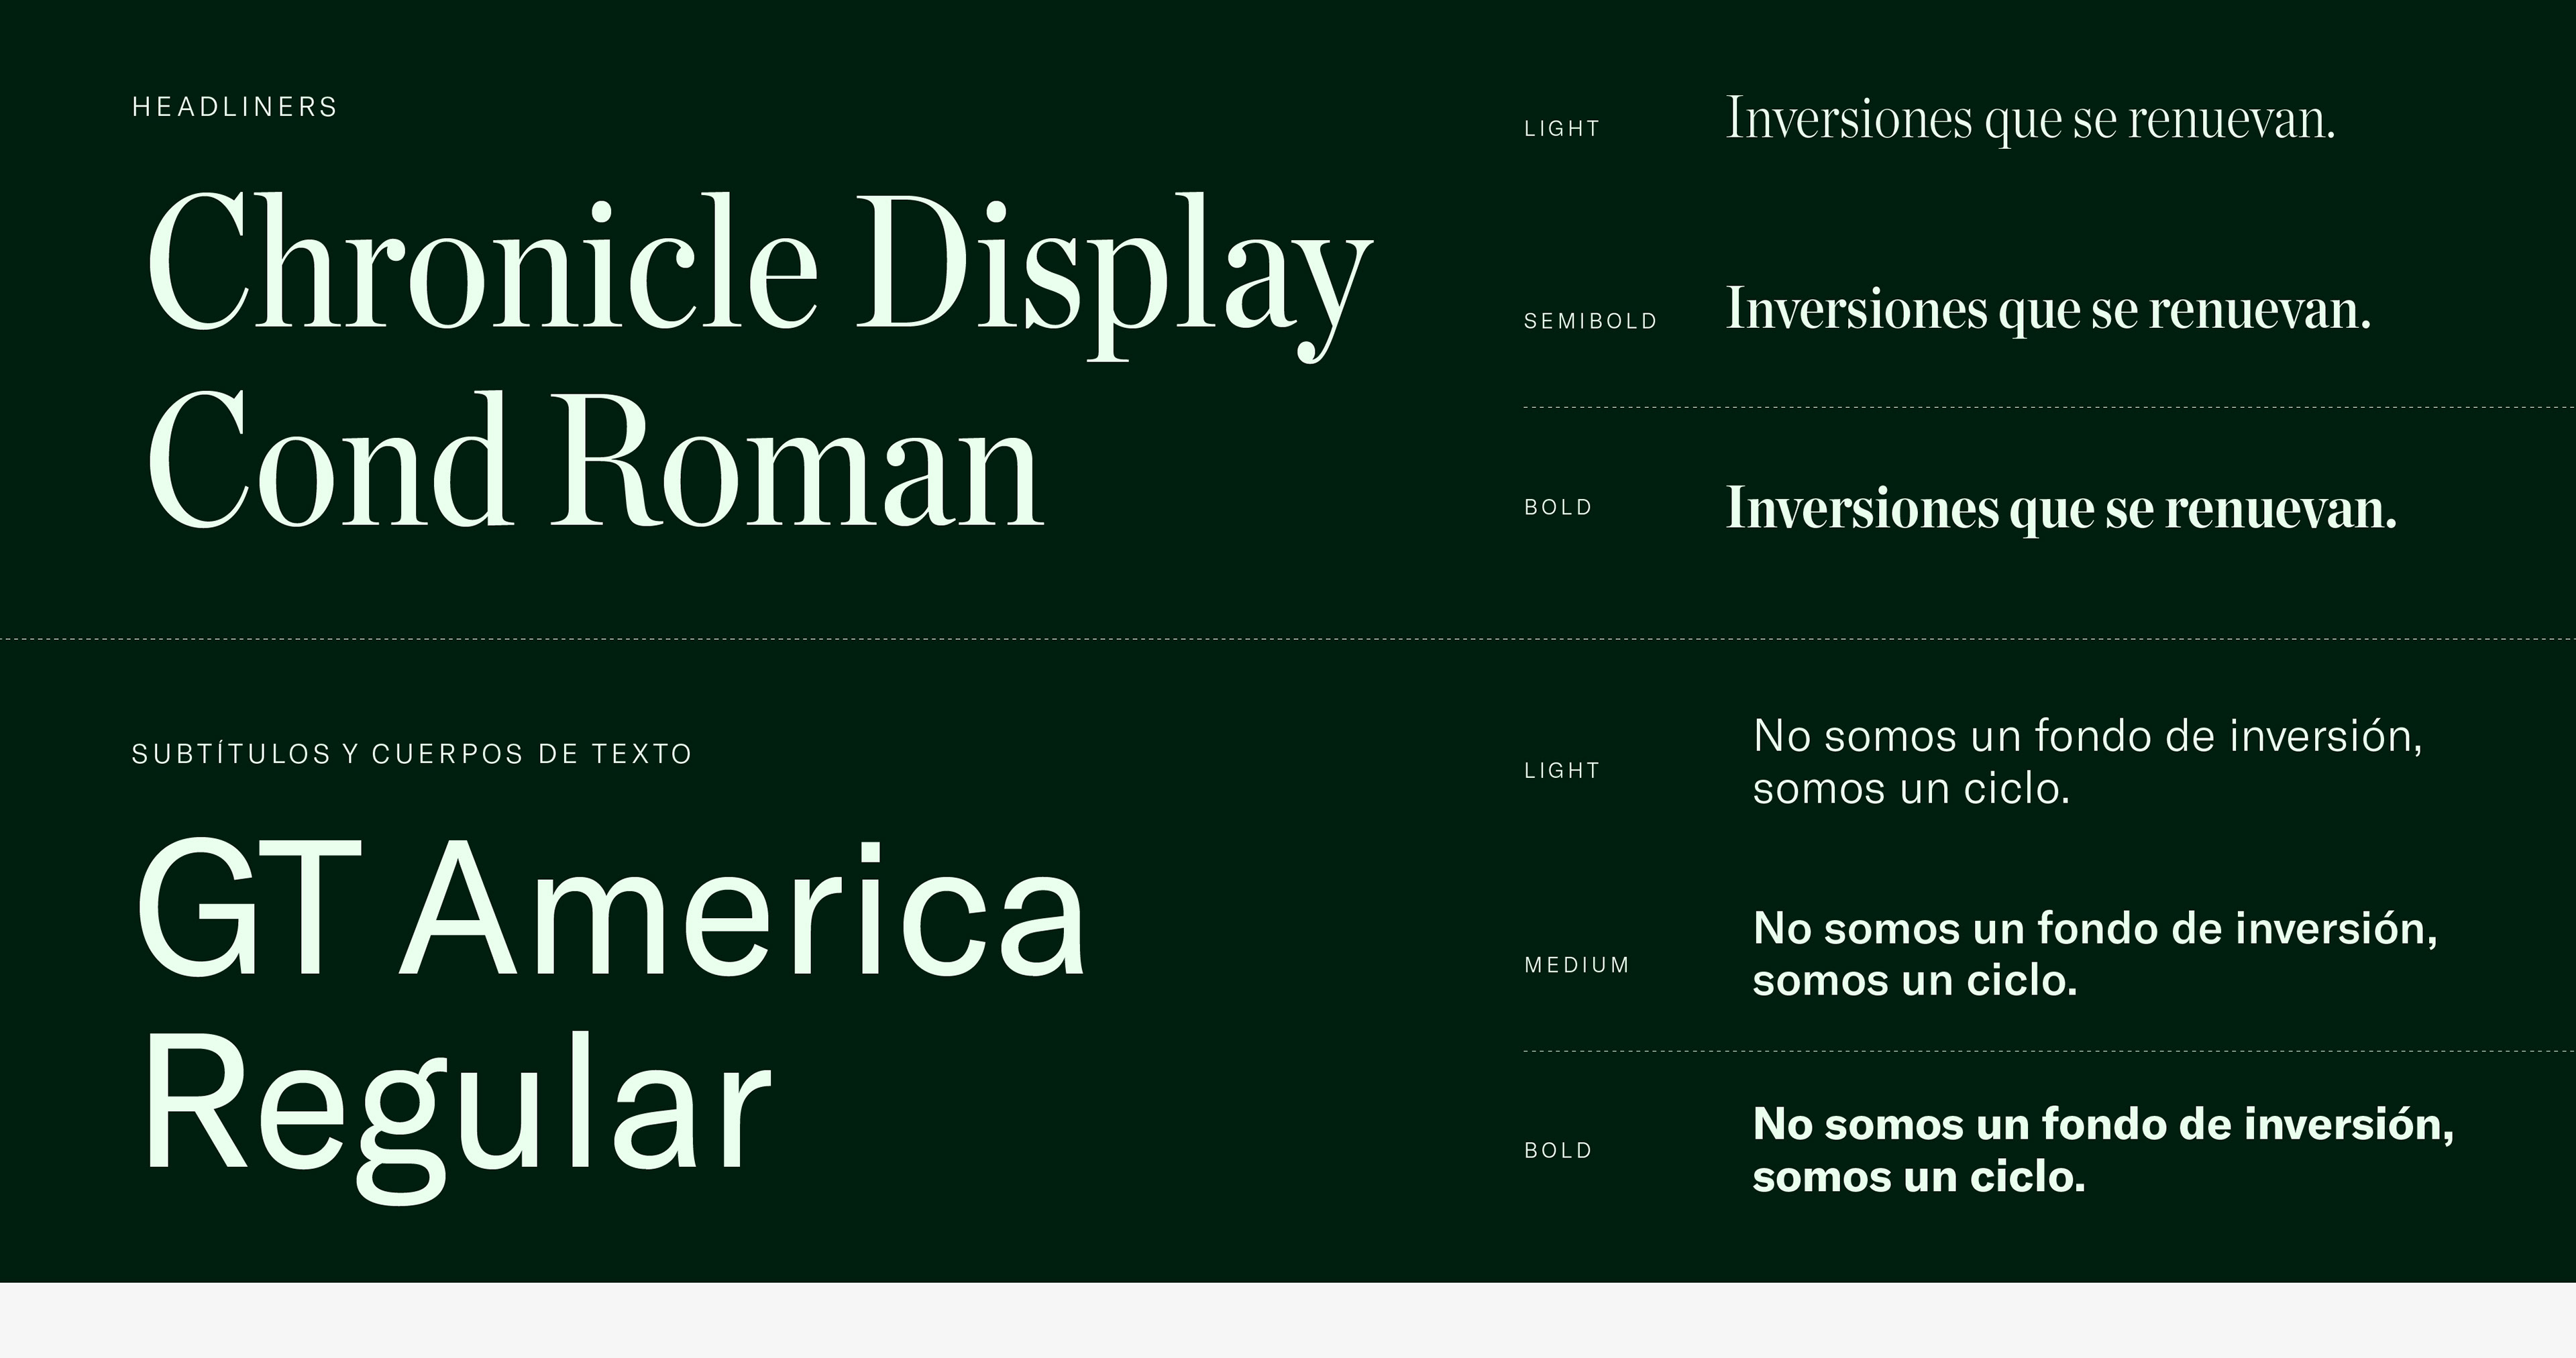Click the MEDIUM weight label
2576x1358 pixels.
click(x=1577, y=965)
